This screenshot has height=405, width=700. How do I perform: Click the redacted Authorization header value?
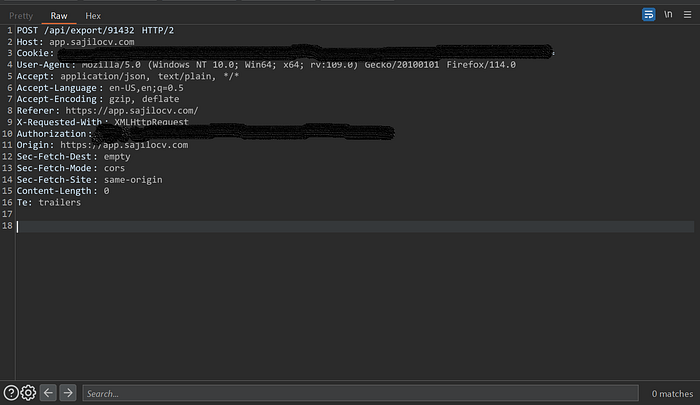(243, 133)
